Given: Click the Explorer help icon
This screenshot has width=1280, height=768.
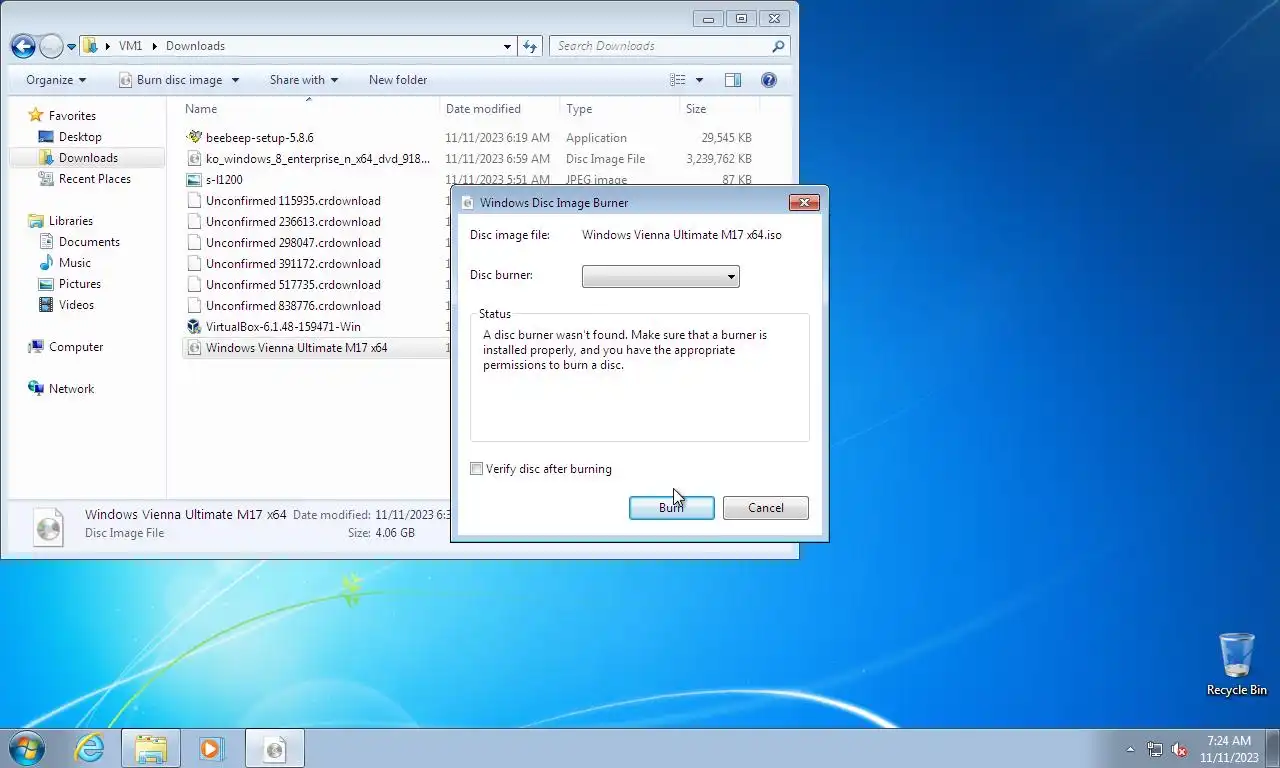Looking at the screenshot, I should coord(769,80).
